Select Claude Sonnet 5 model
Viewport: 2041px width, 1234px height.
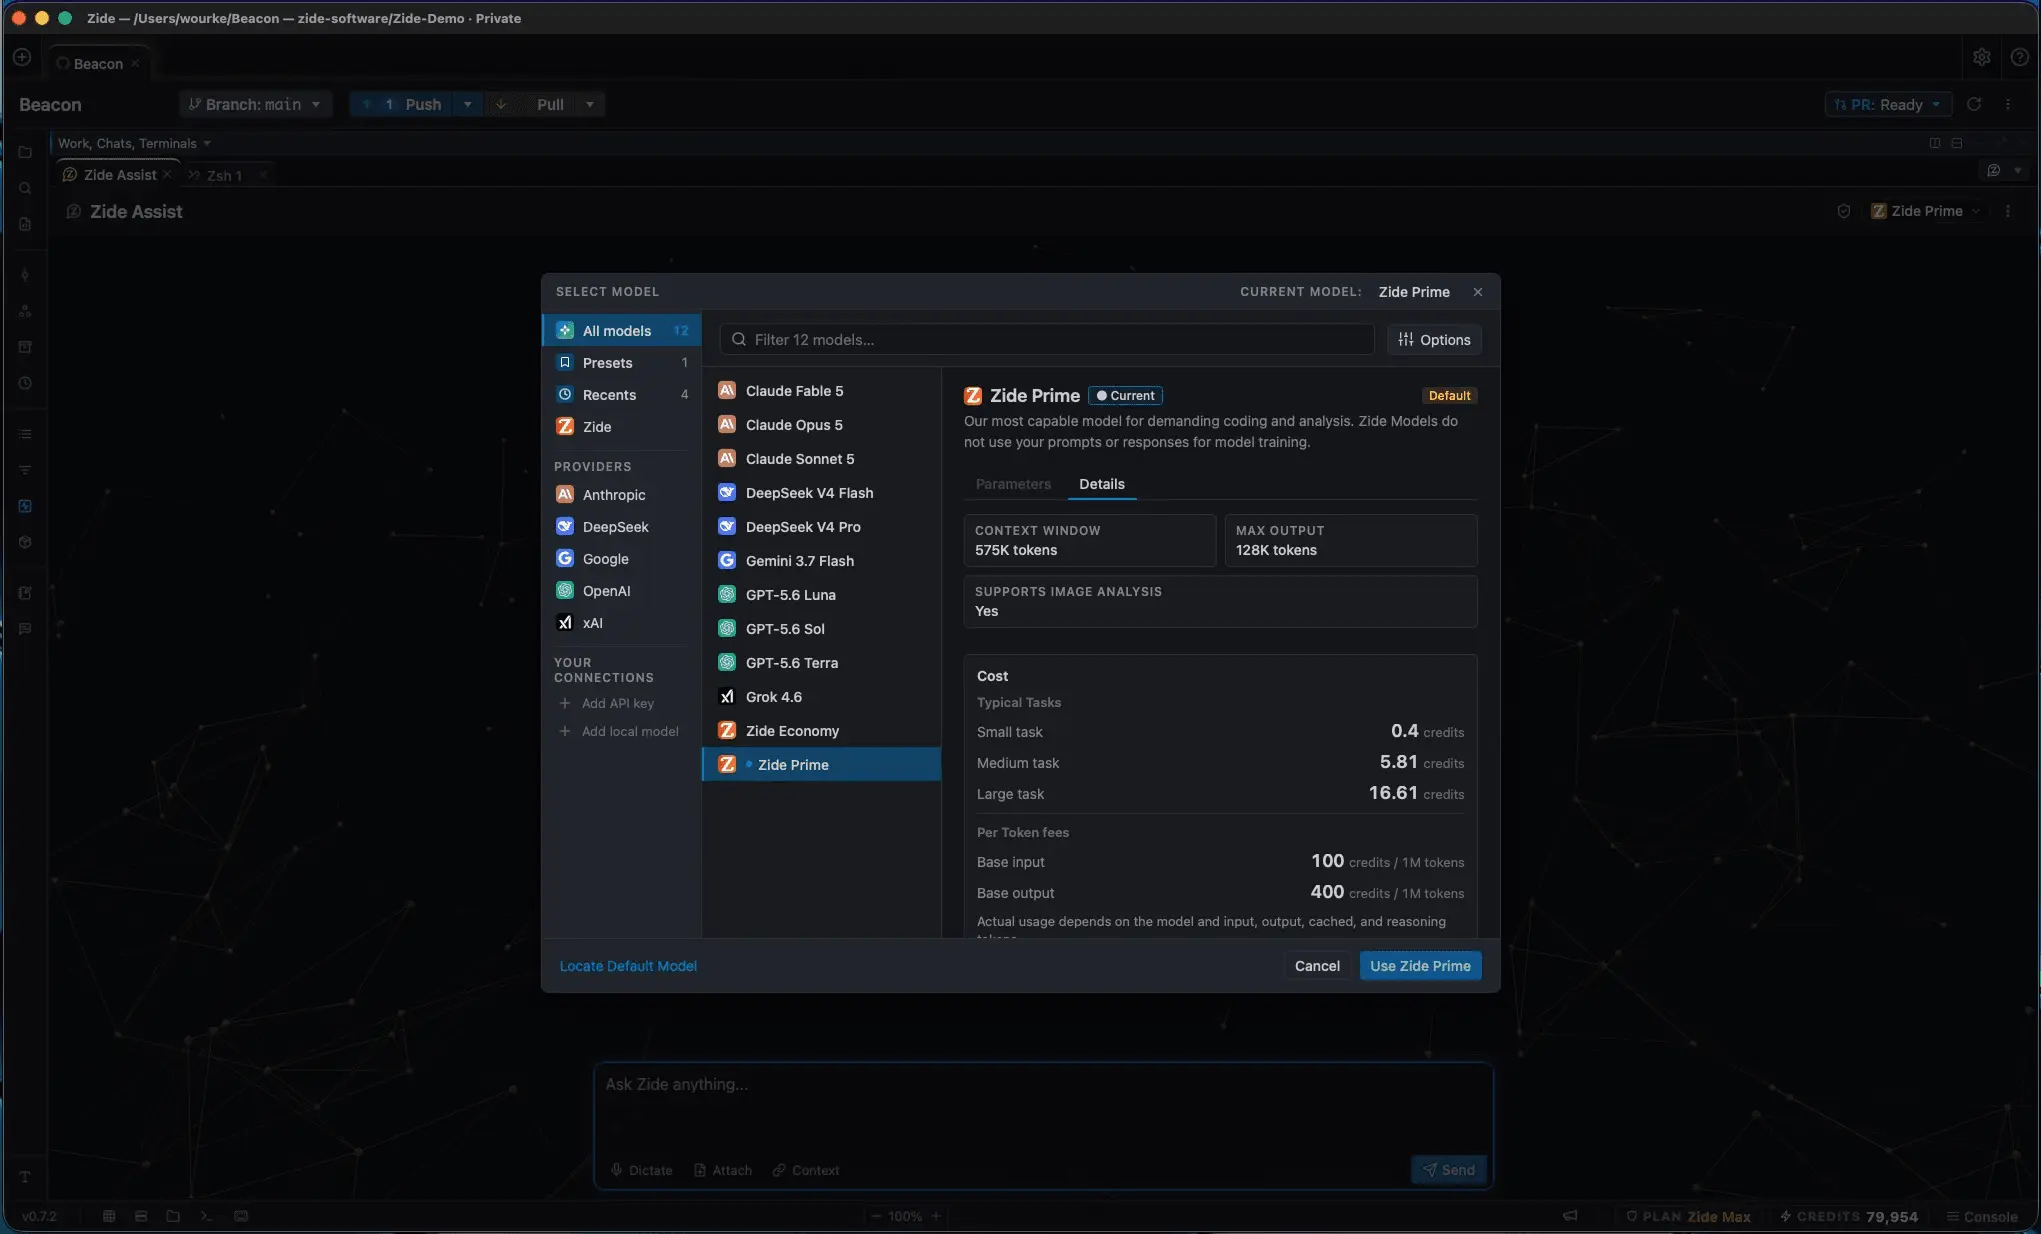[821, 459]
